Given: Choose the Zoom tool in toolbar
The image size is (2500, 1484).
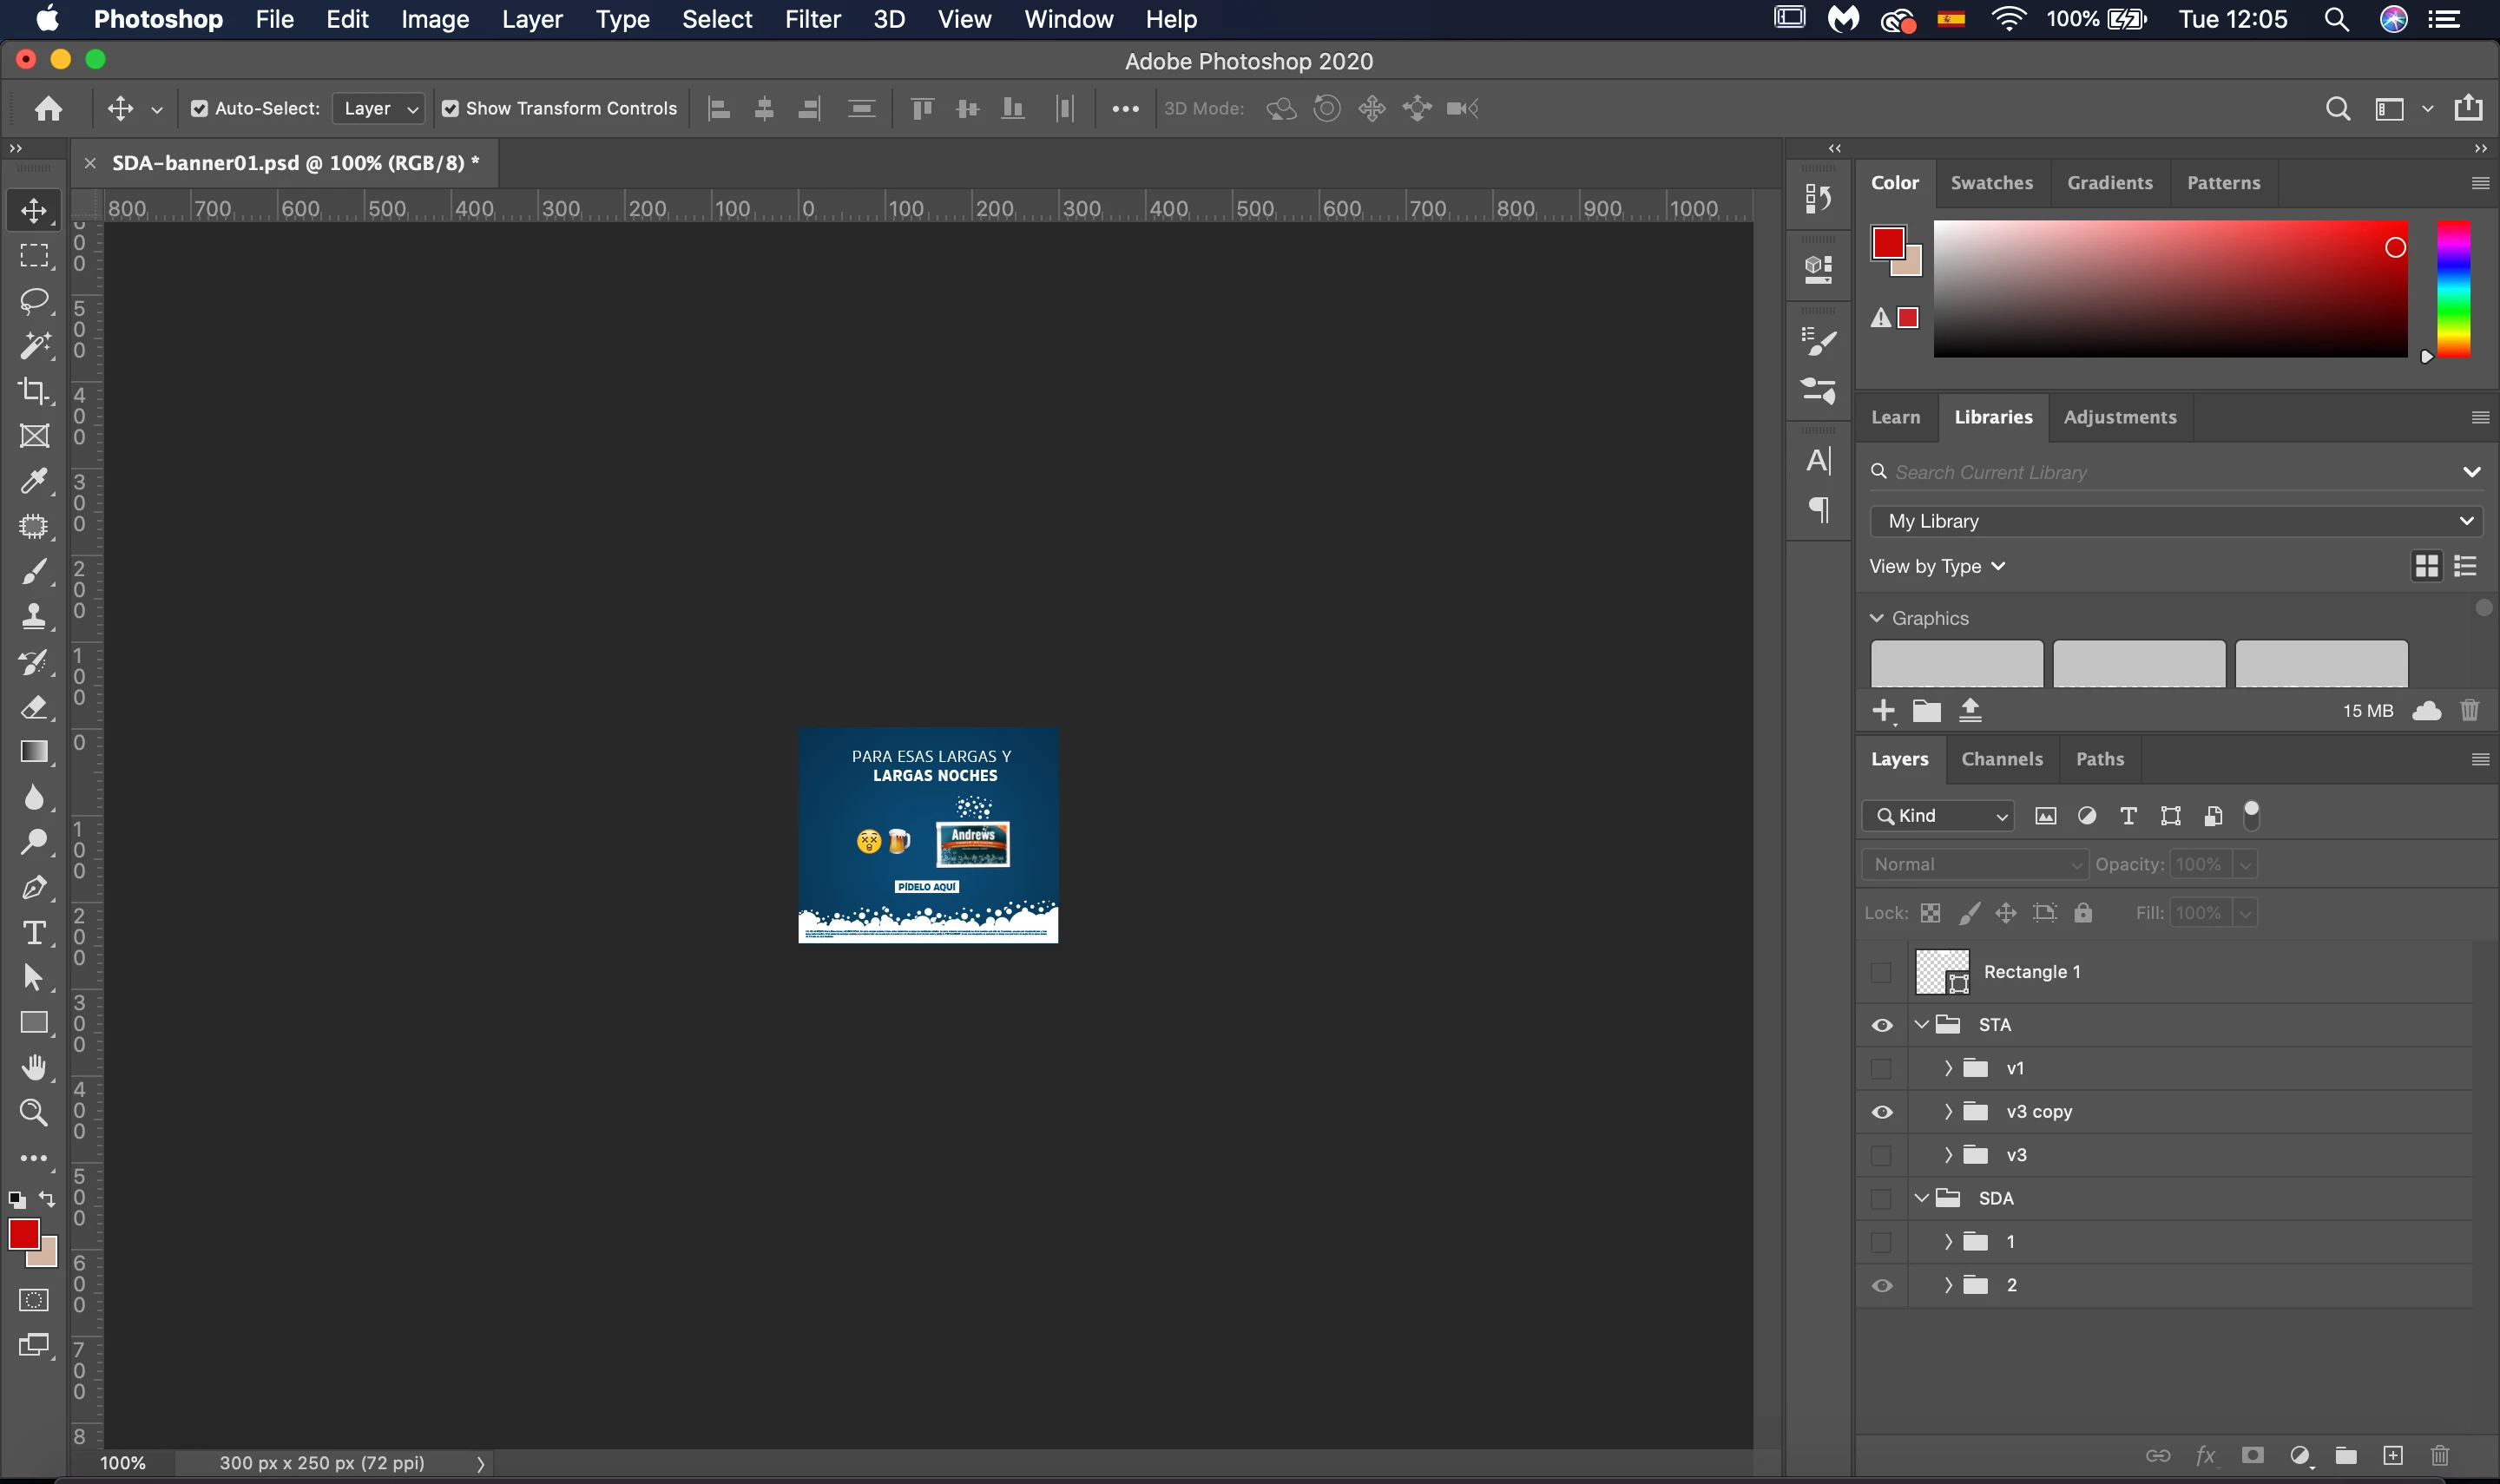Looking at the screenshot, I should click(x=34, y=1112).
